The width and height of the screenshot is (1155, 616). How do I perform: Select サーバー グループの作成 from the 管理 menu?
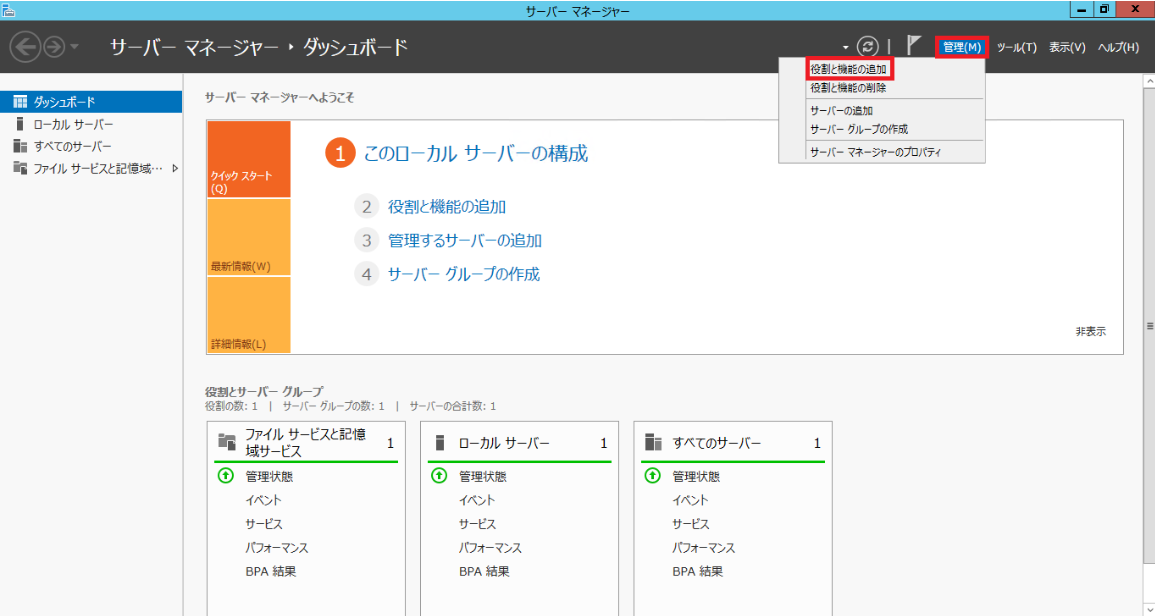coord(858,129)
